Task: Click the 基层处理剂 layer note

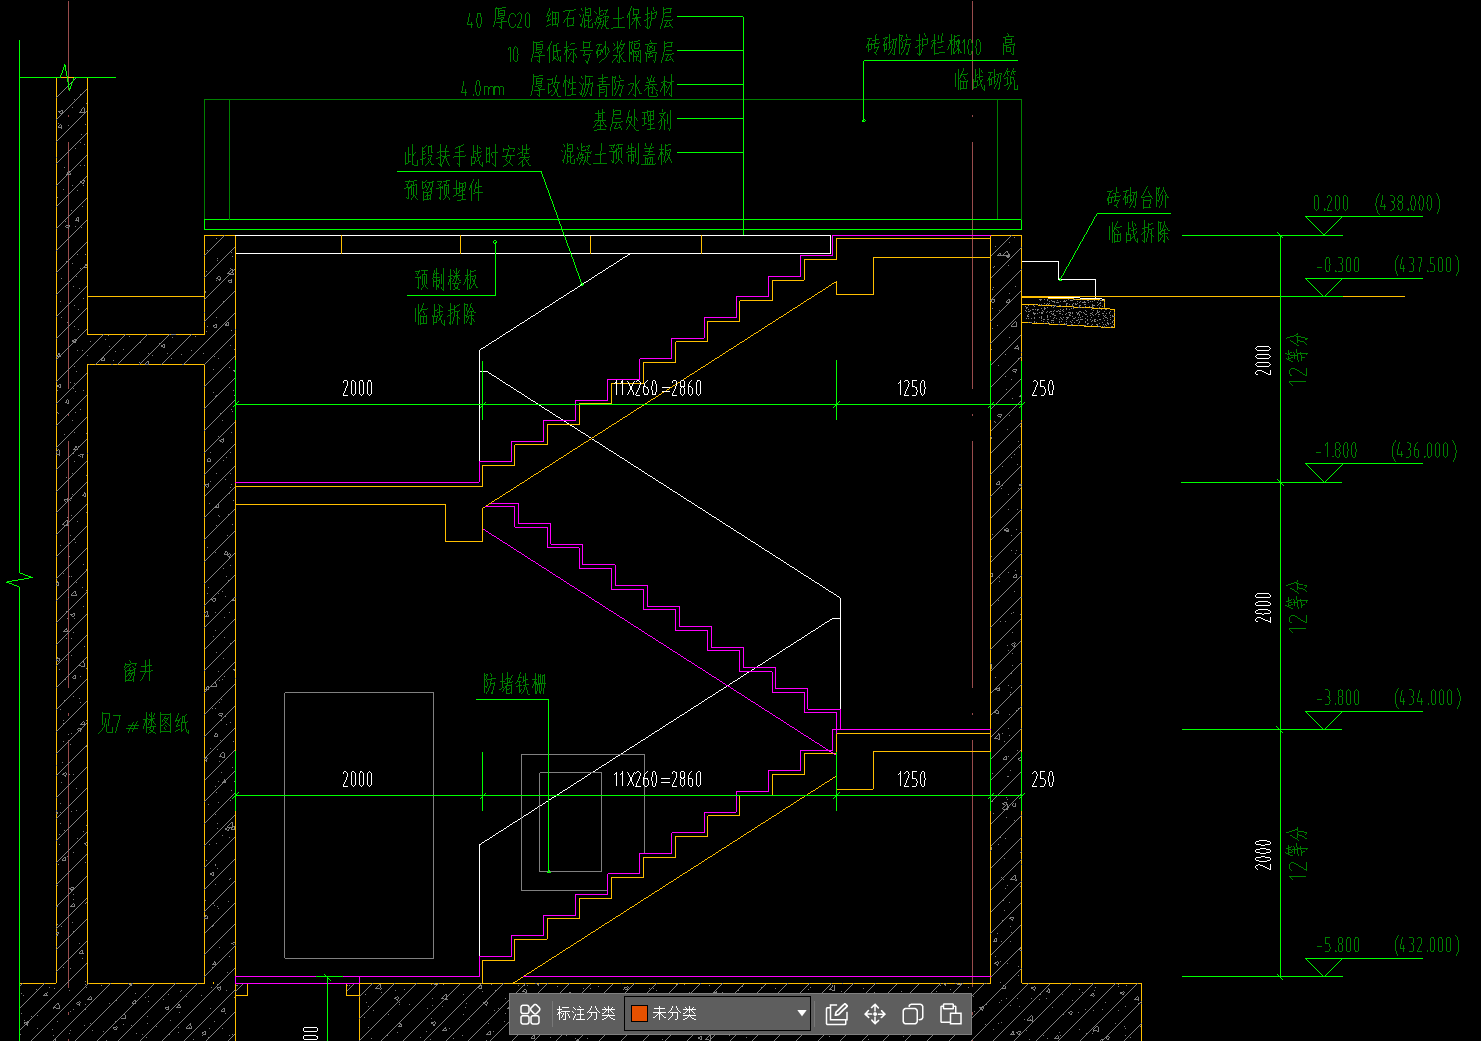Action: pos(633,121)
